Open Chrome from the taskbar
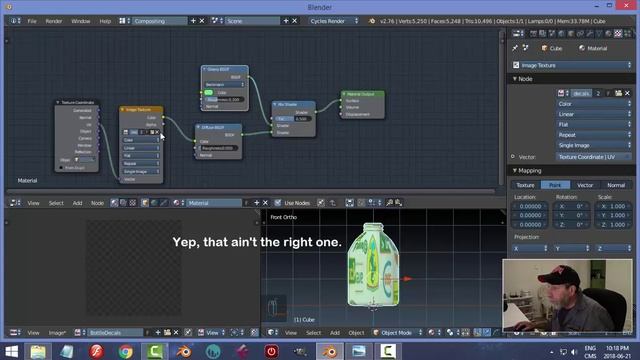This screenshot has height=360, width=640. tap(125, 351)
